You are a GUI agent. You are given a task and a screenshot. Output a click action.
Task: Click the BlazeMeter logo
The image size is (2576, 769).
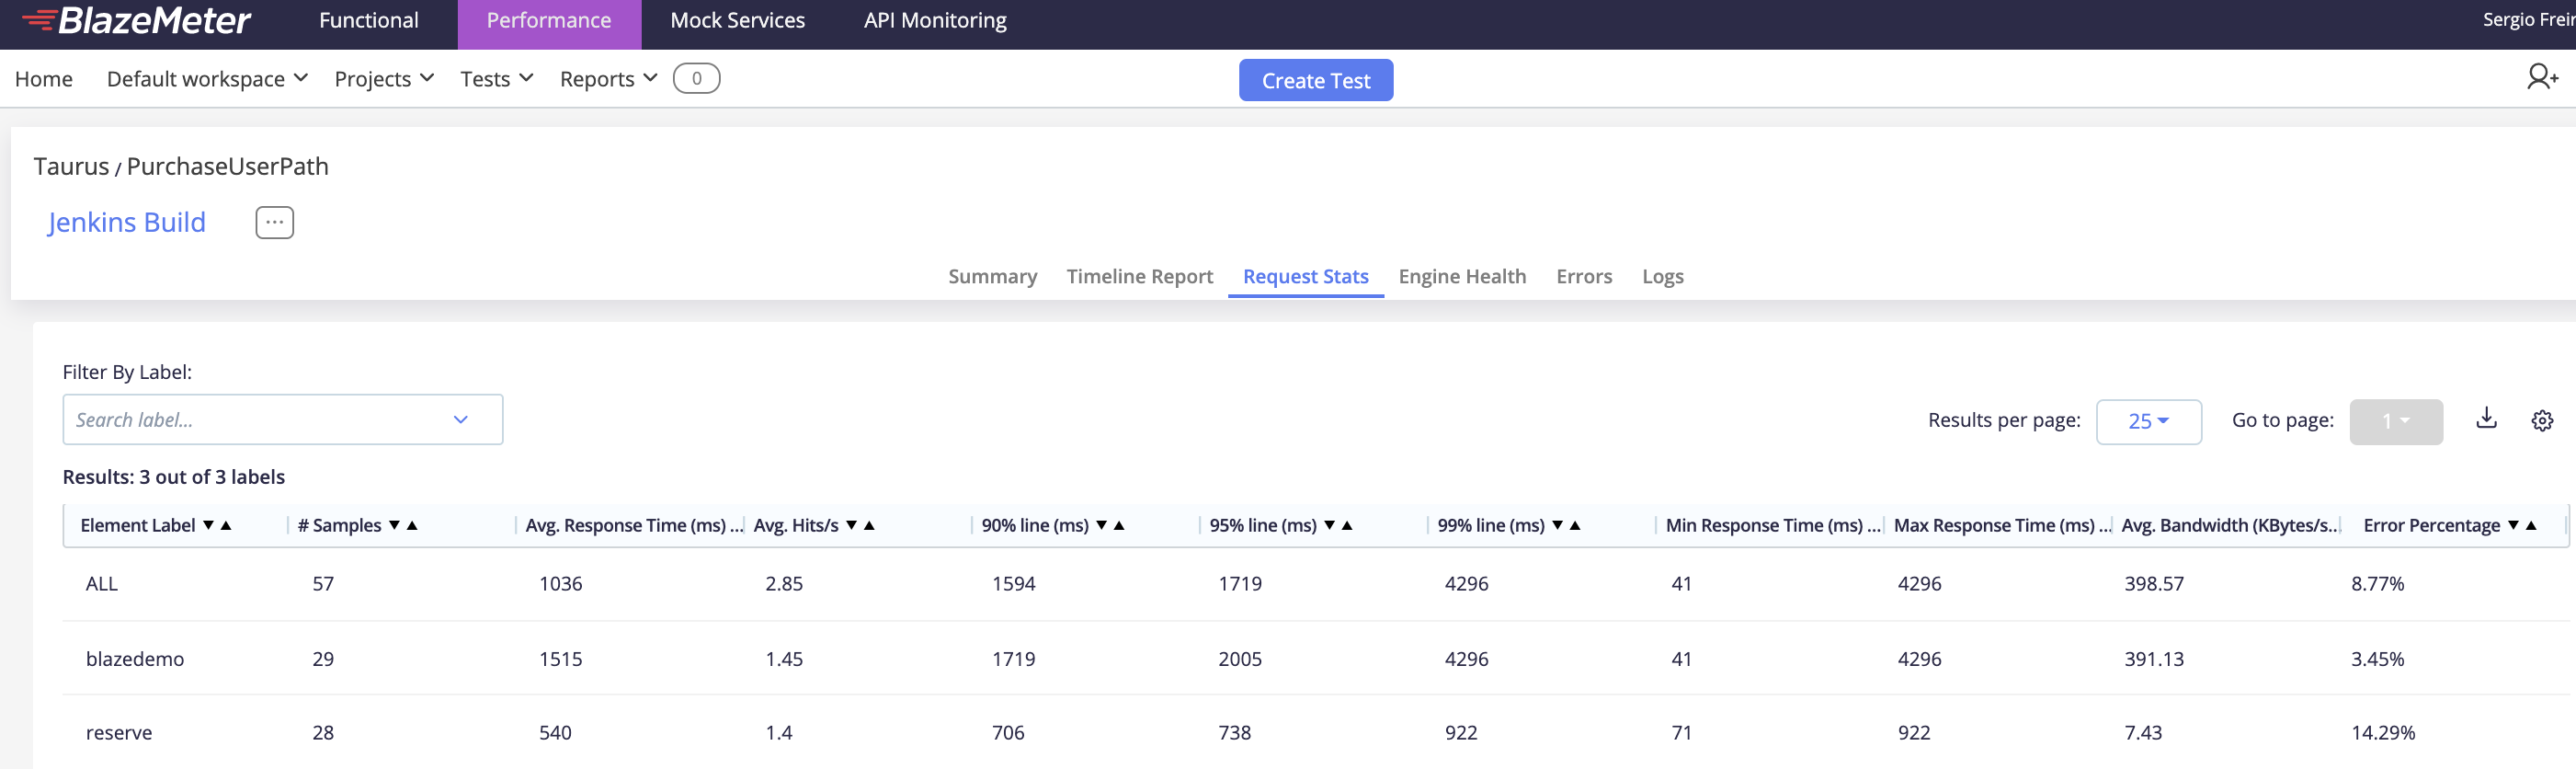[x=136, y=20]
